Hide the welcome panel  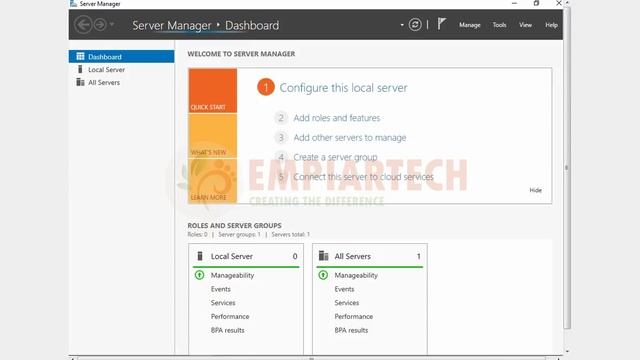click(535, 190)
